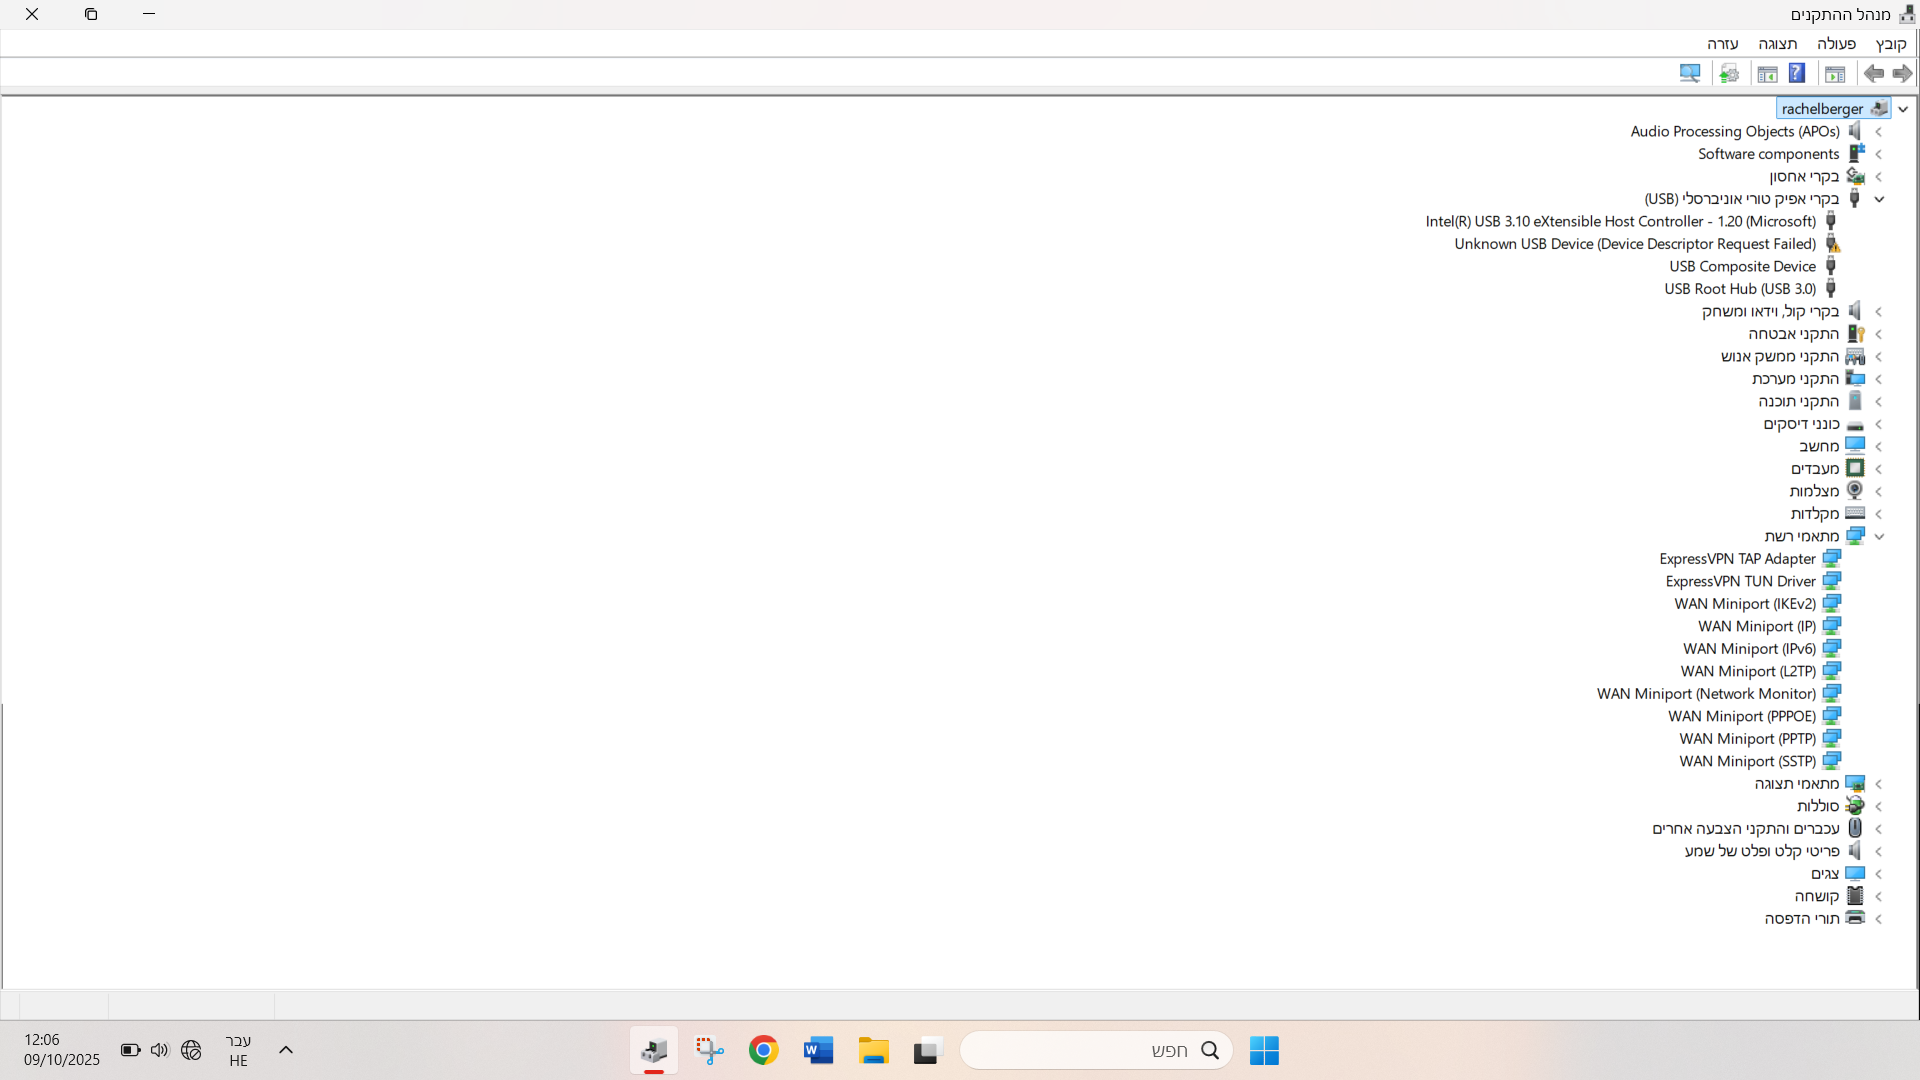The width and height of the screenshot is (1920, 1080).
Task: Expand the Audio Processing Objects (APOs) node
Action: tap(1879, 132)
